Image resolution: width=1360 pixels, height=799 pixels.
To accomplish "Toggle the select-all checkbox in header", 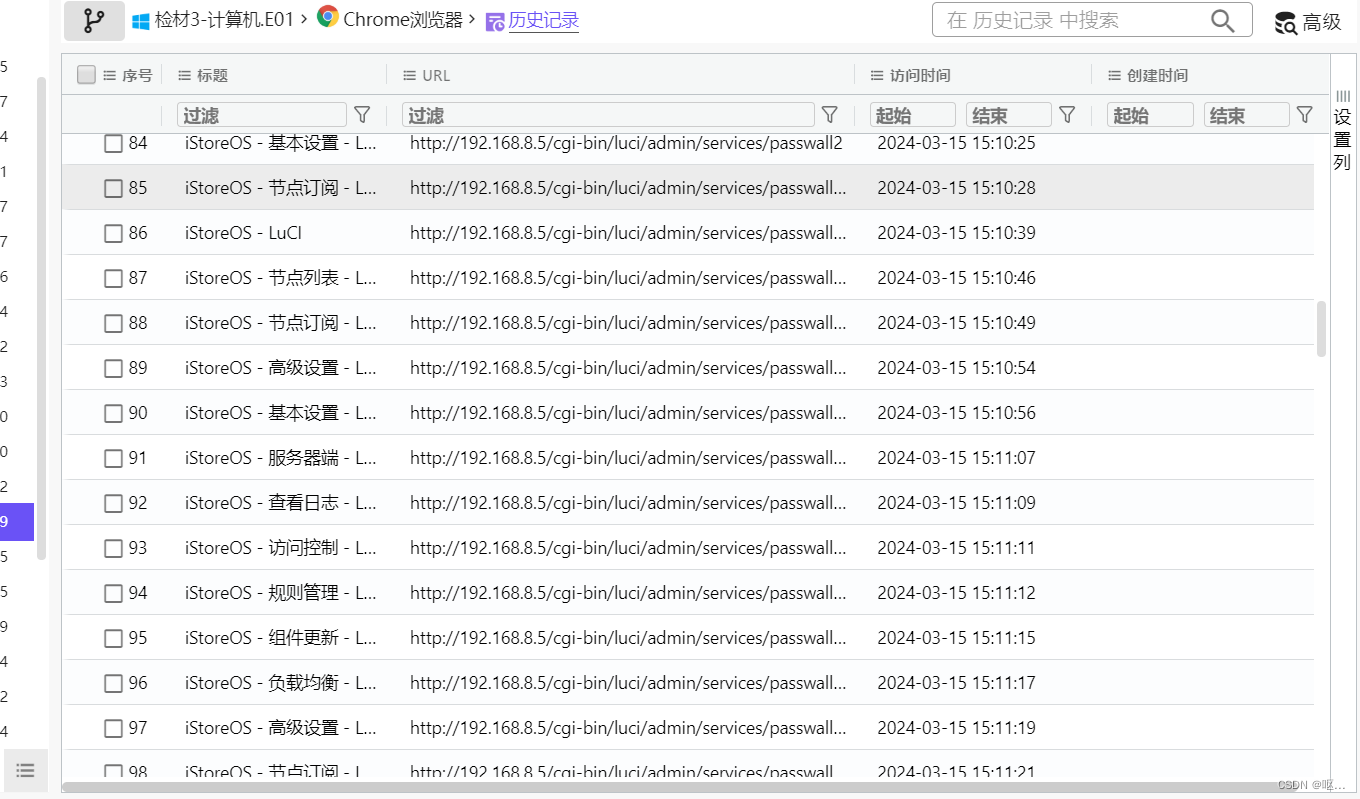I will point(86,74).
